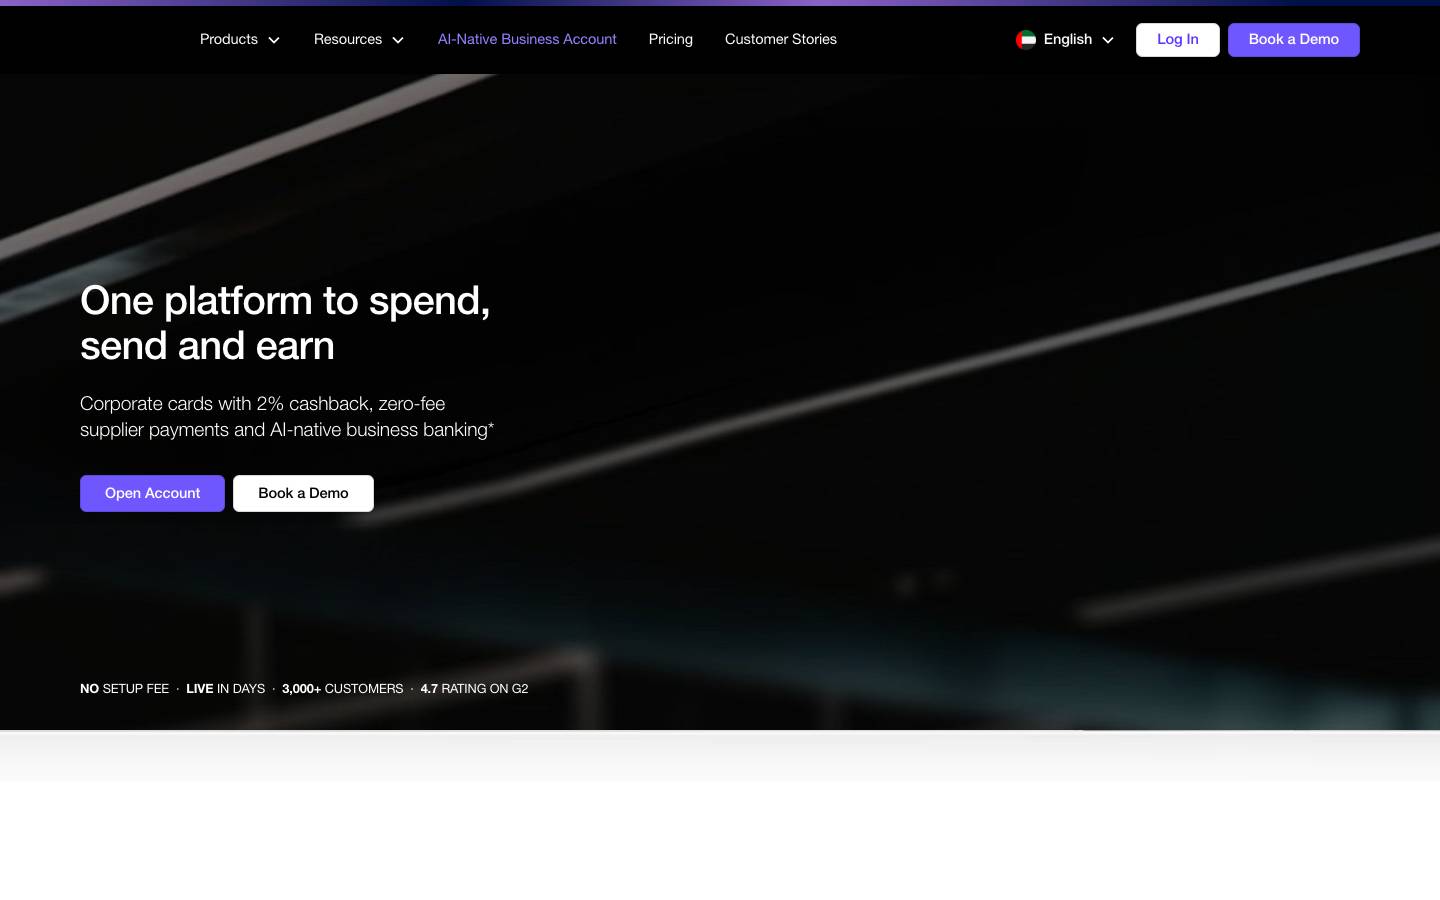
Task: Click the 'Corporate cards with 2% cashback' subtitle
Action: (x=287, y=417)
